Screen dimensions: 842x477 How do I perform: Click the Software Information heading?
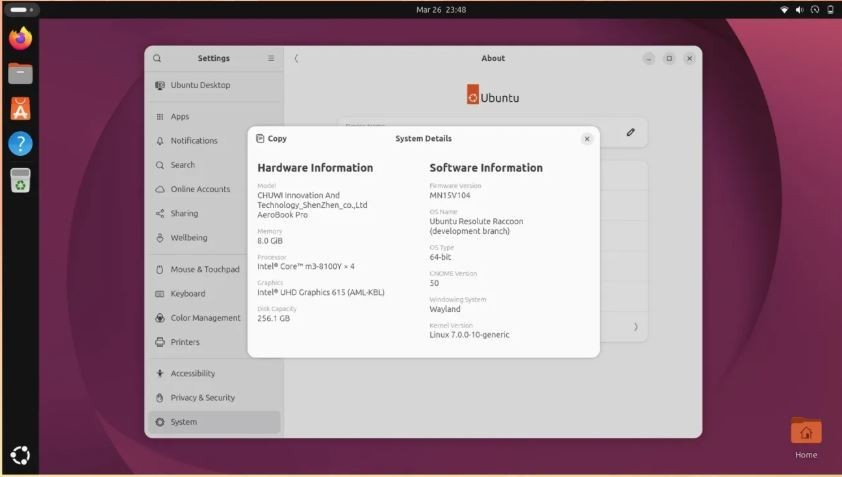click(486, 168)
